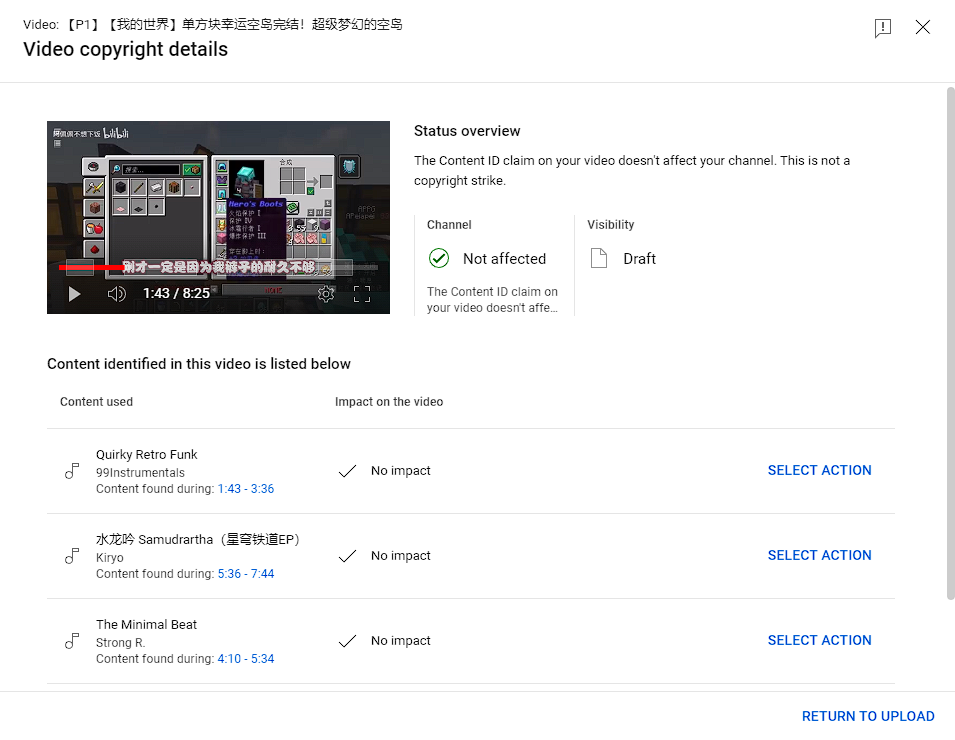Open Select Action for Quirky Retro Funk
Image resolution: width=955 pixels, height=740 pixels.
click(x=819, y=471)
